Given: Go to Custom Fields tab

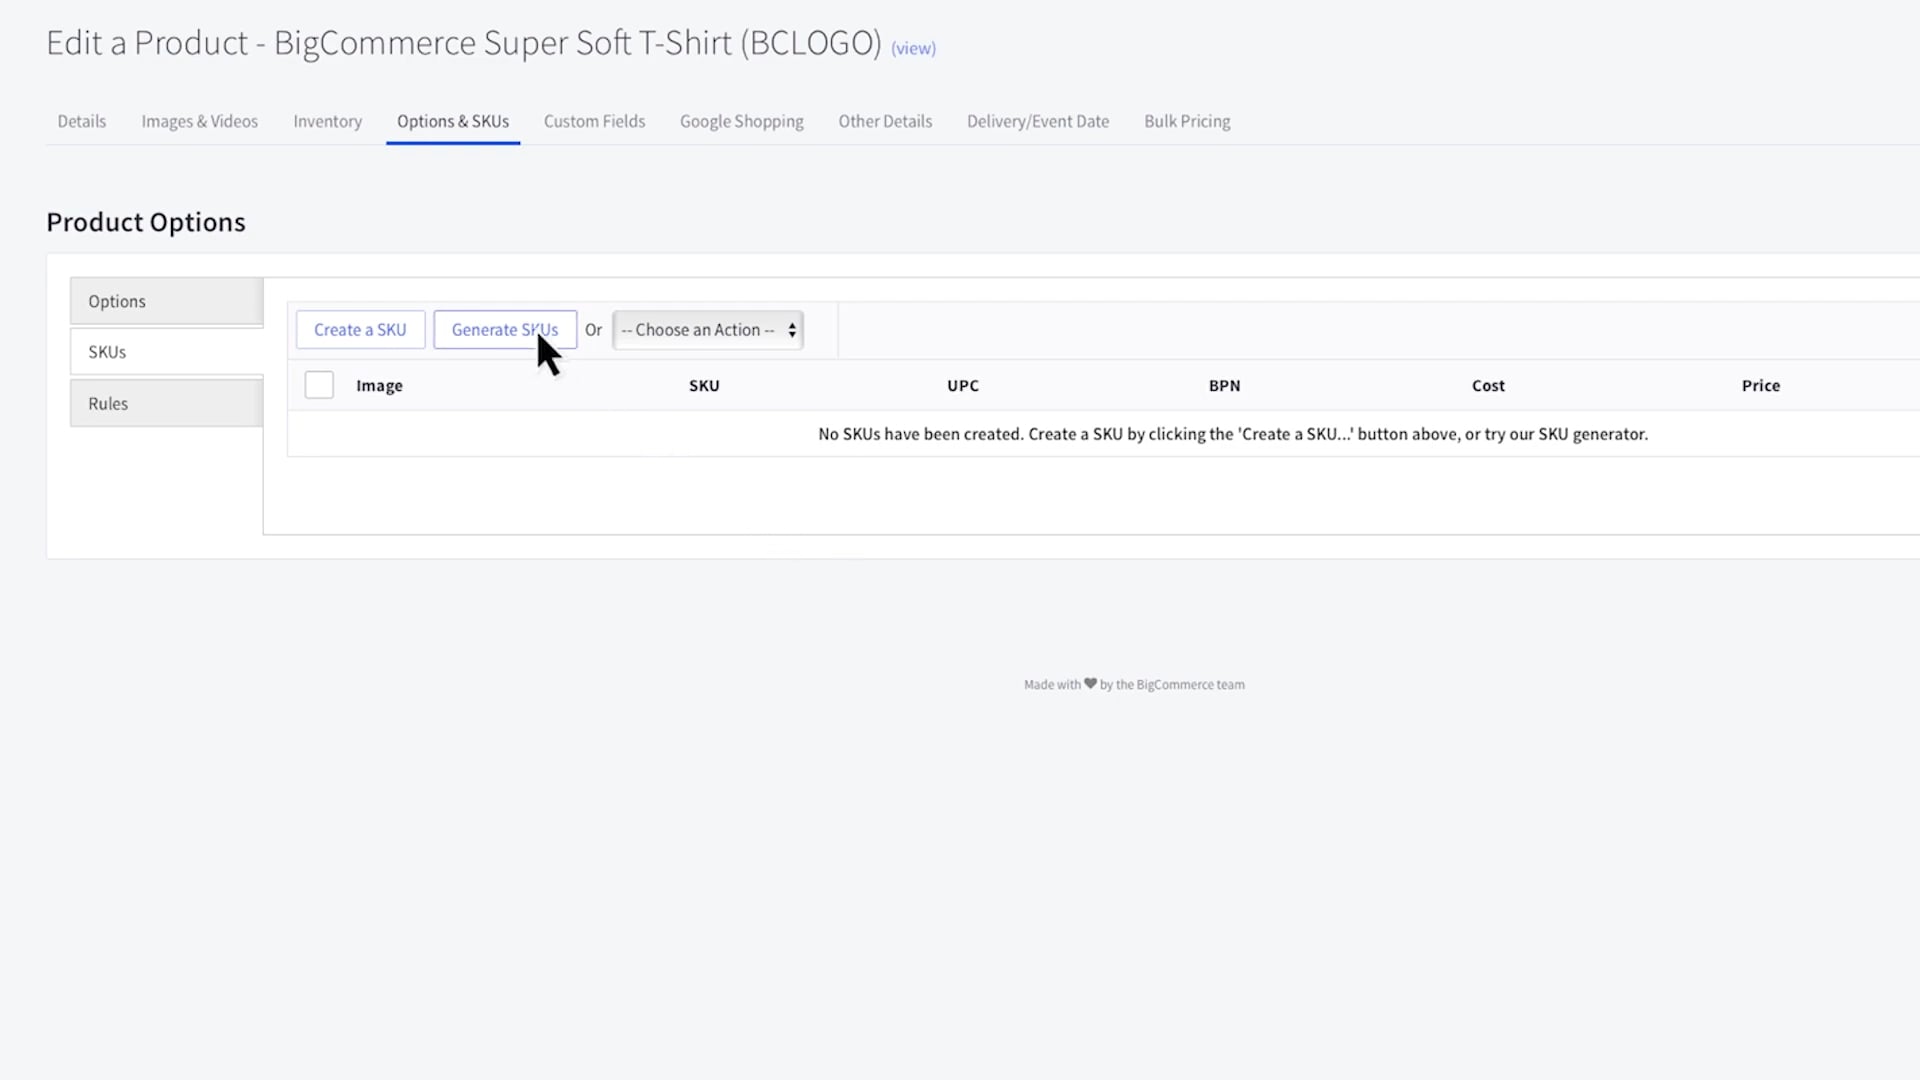Looking at the screenshot, I should (x=594, y=121).
